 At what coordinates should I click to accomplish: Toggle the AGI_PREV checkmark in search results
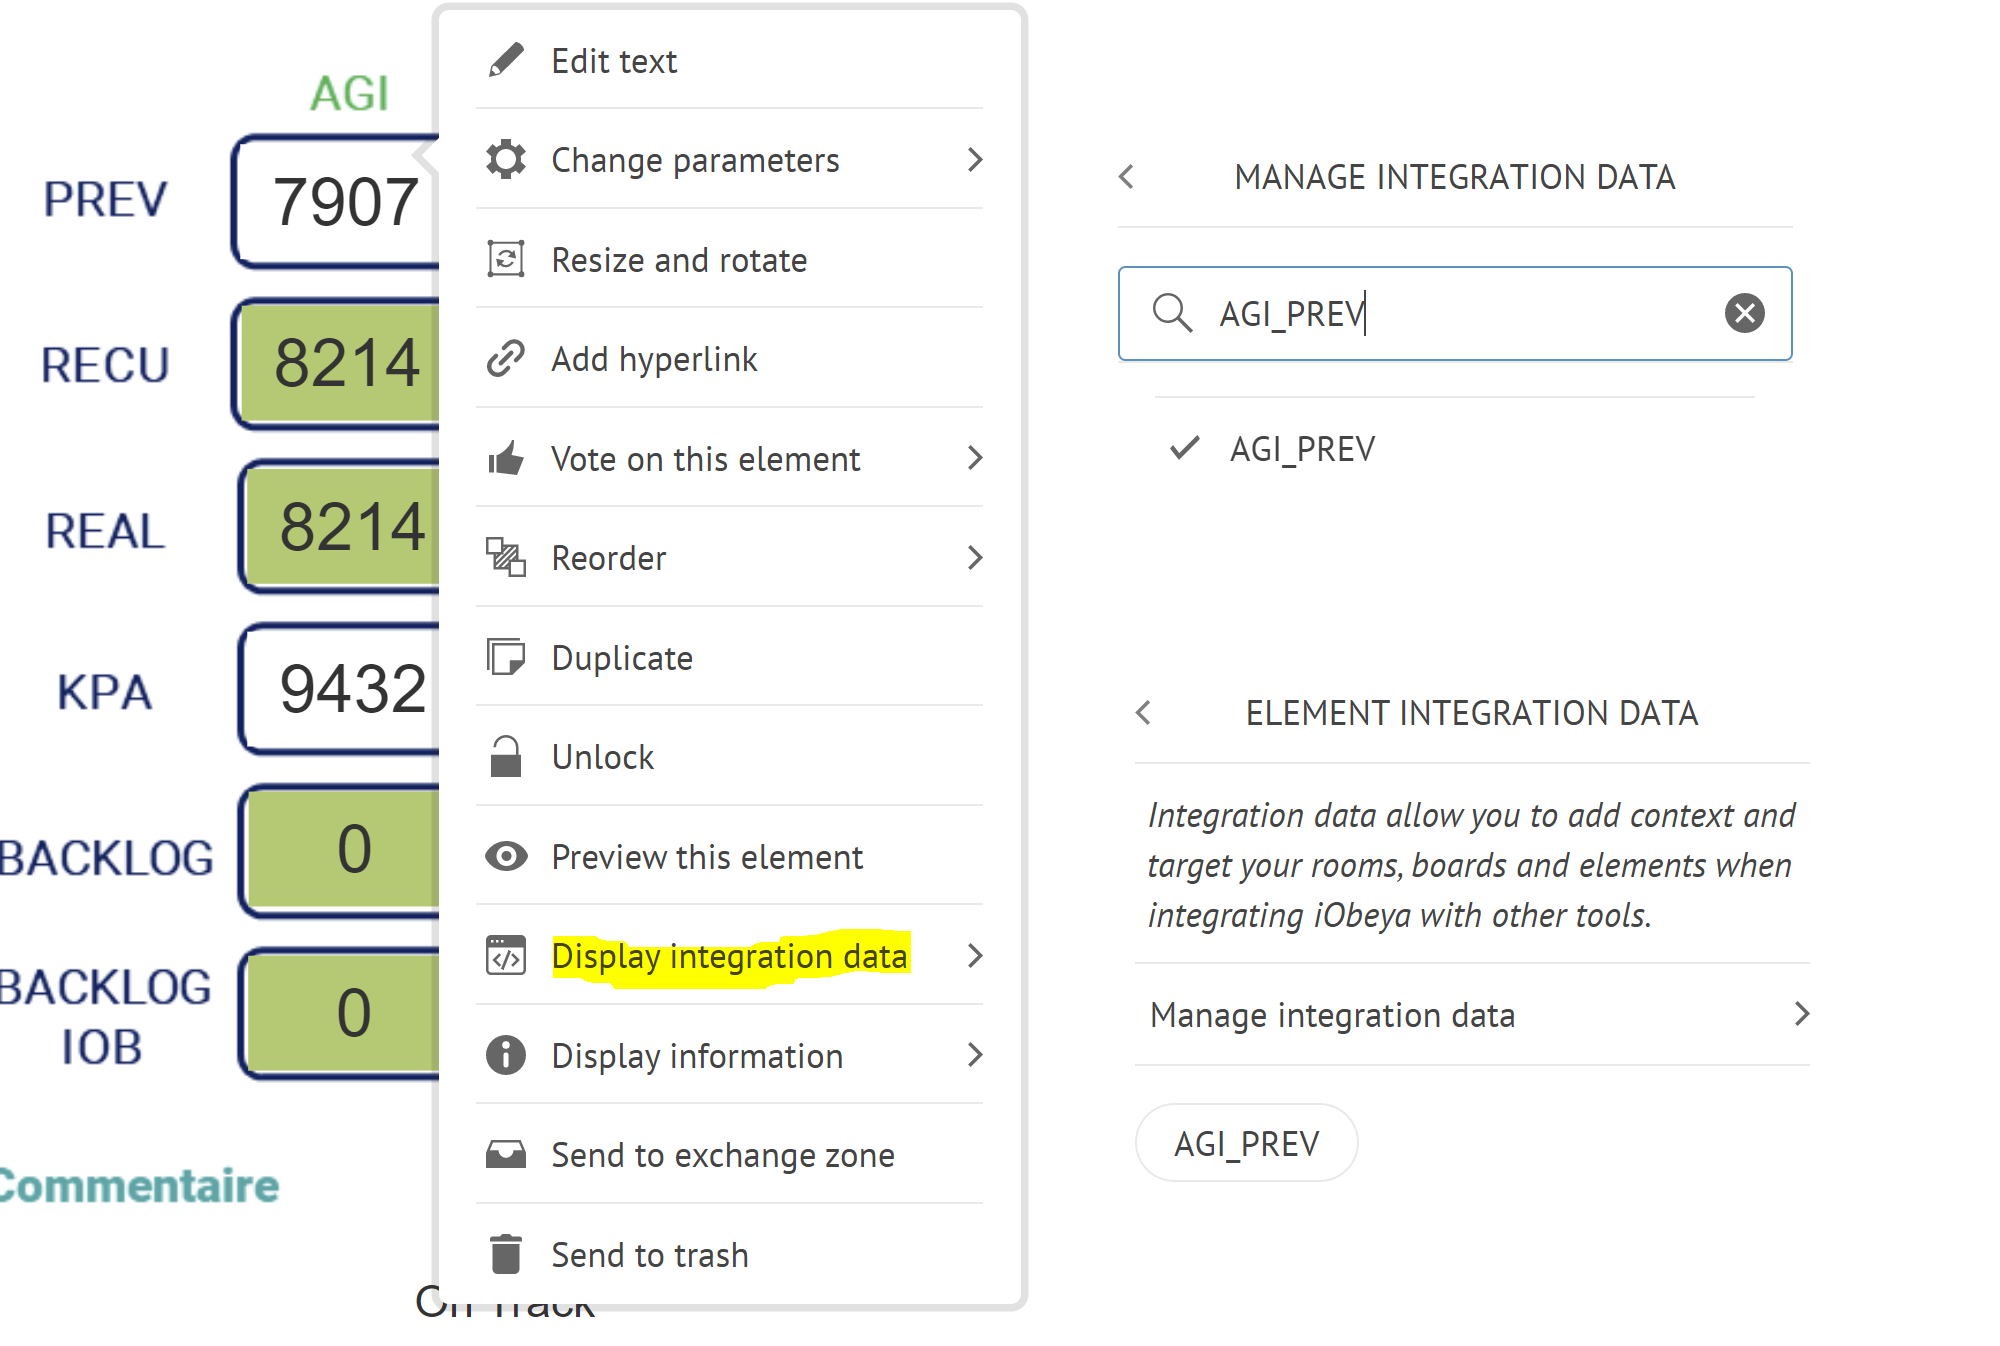(1187, 447)
